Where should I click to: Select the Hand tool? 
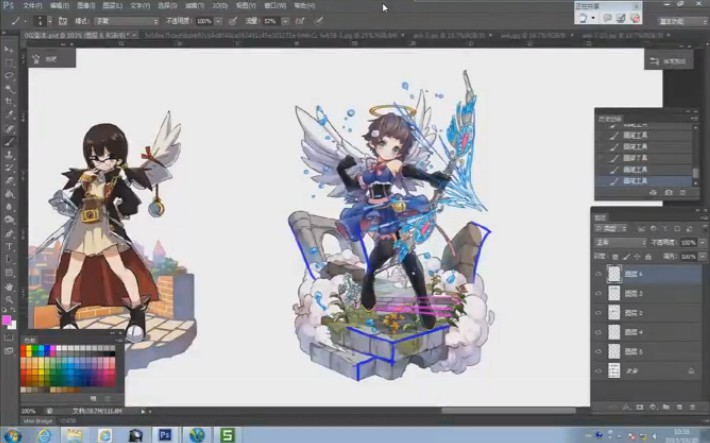tap(9, 286)
